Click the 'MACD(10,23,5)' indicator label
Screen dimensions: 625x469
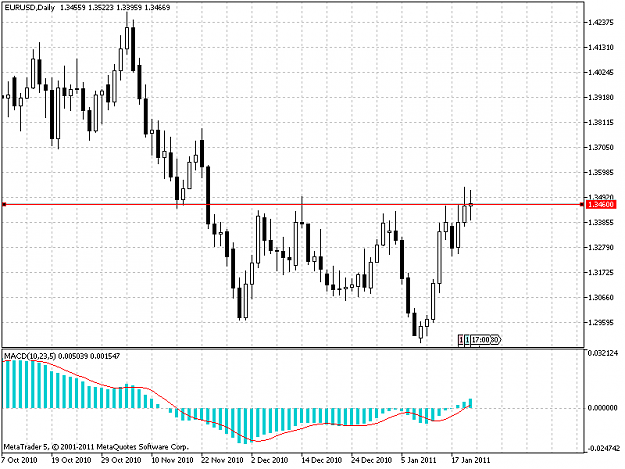30,356
